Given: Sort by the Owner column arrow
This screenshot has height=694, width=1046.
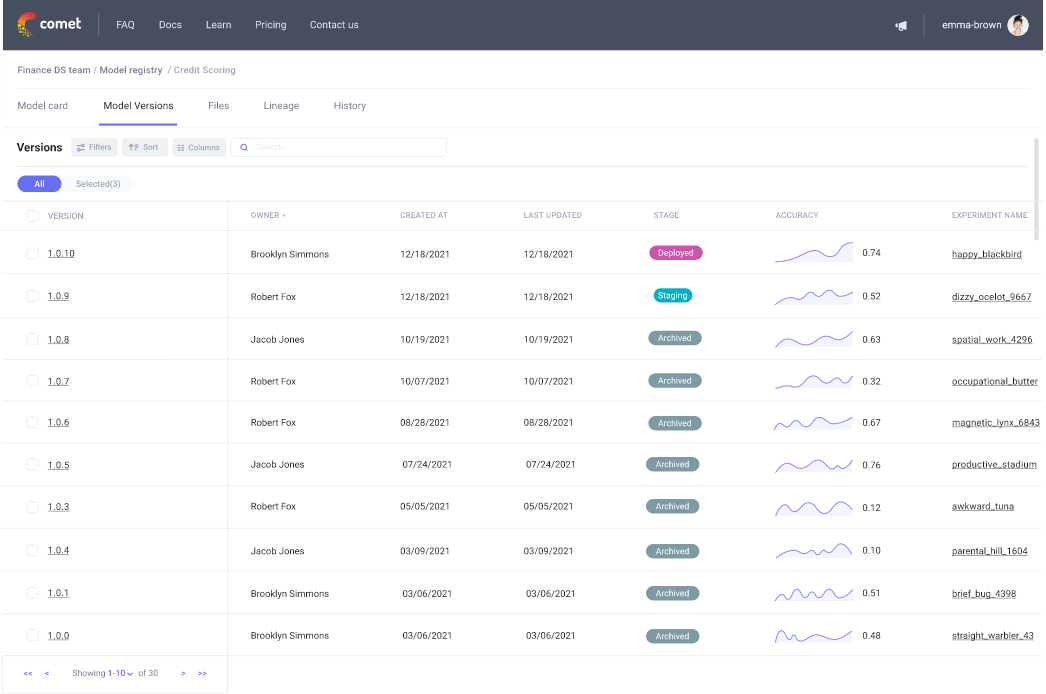Looking at the screenshot, I should click(284, 216).
